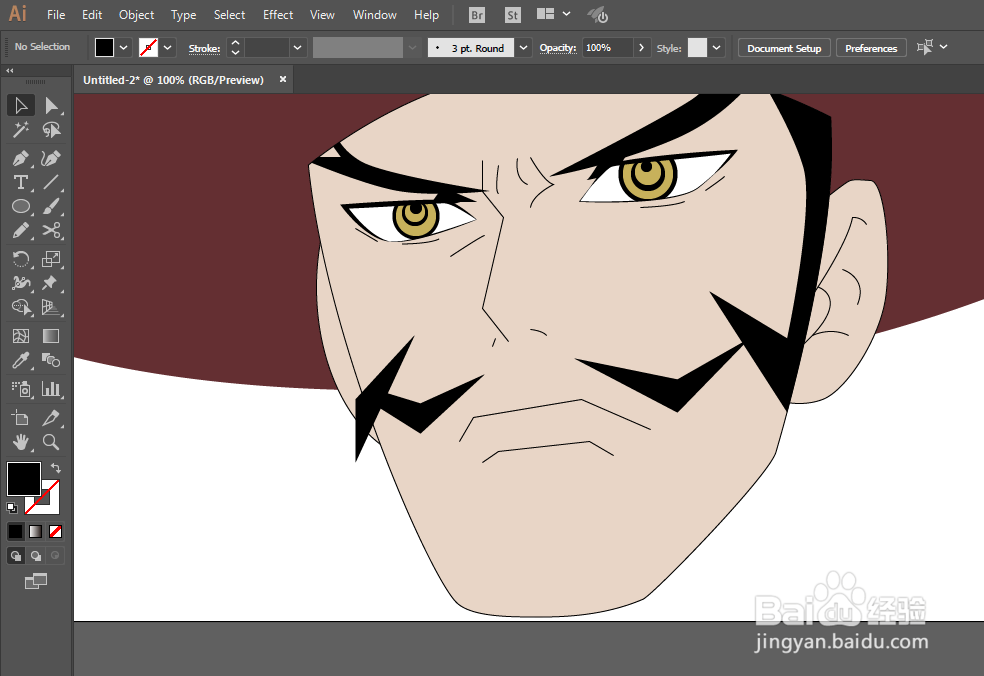Select the Paintbrush tool
This screenshot has height=676, width=984.
pyautogui.click(x=51, y=207)
